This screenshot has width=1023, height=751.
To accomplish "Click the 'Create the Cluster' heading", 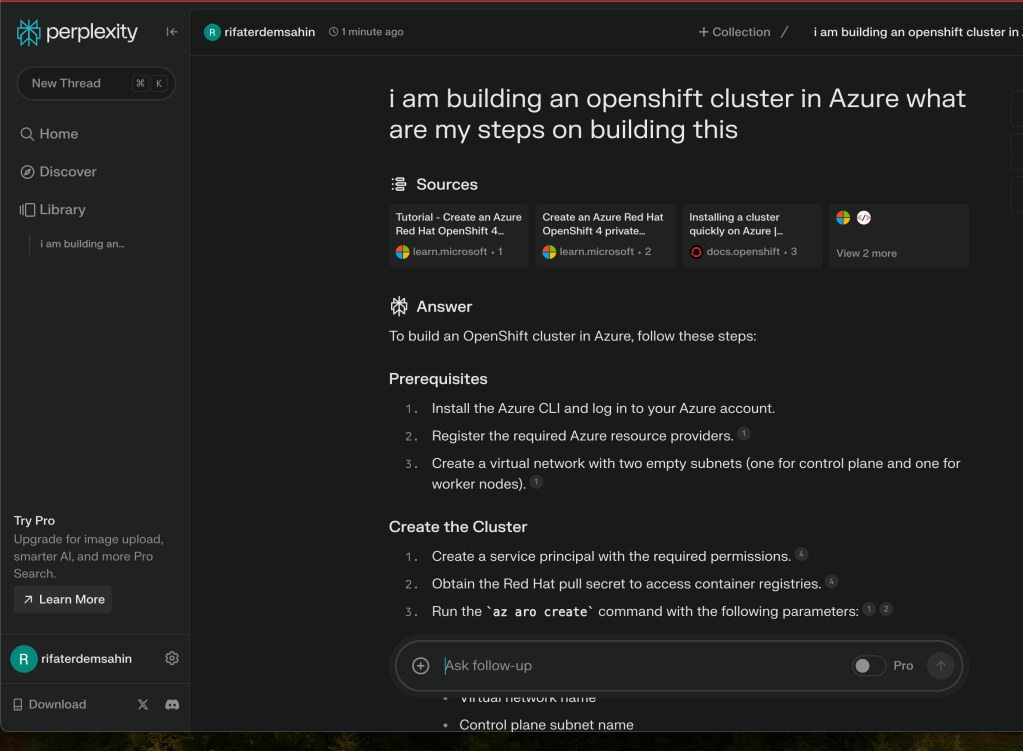I will pyautogui.click(x=458, y=527).
